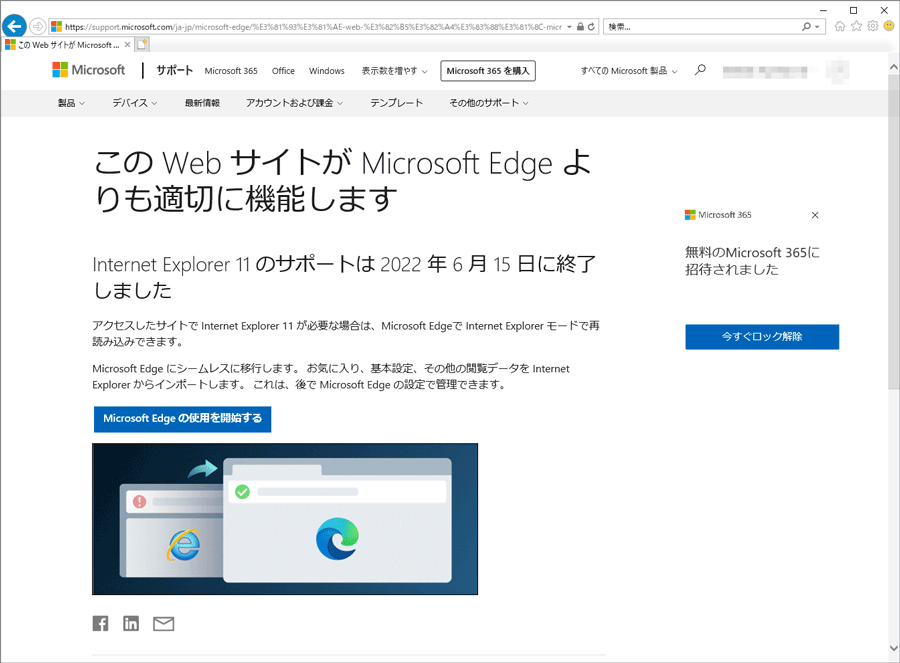The height and width of the screenshot is (663, 900).
Task: Expand すべての Microsoft 製品 dropdown
Action: pos(629,71)
